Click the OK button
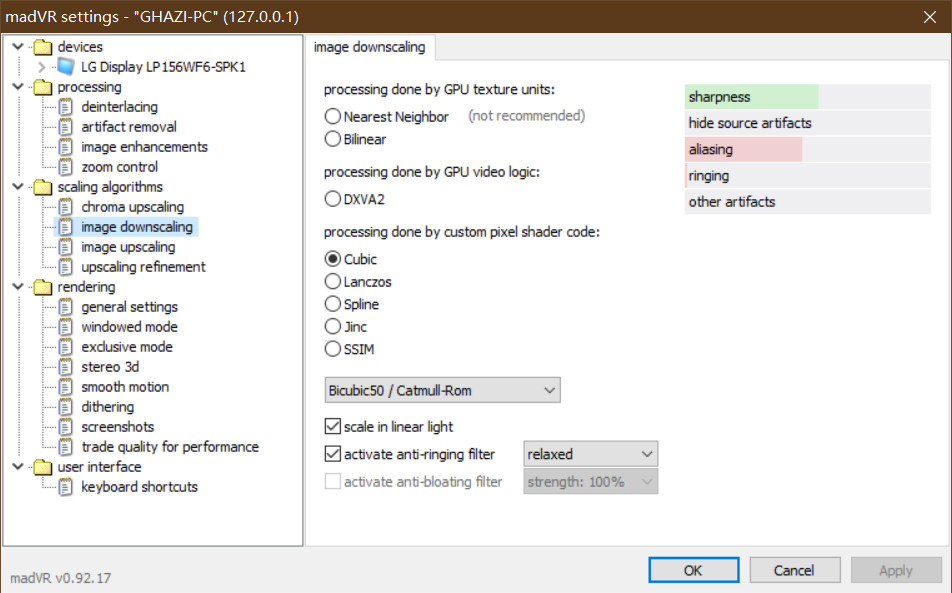 [x=693, y=570]
